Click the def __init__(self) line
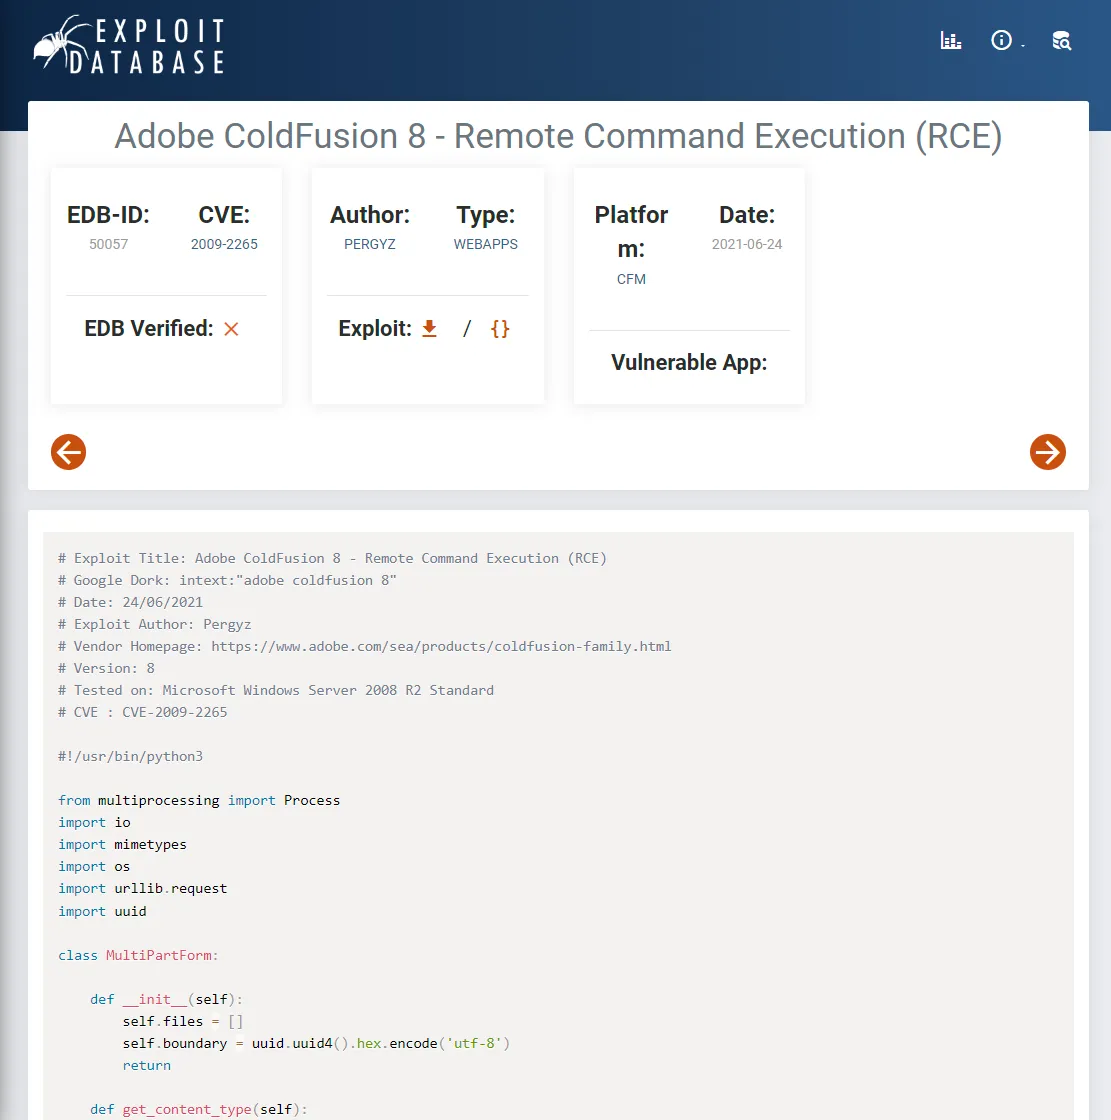 (166, 999)
